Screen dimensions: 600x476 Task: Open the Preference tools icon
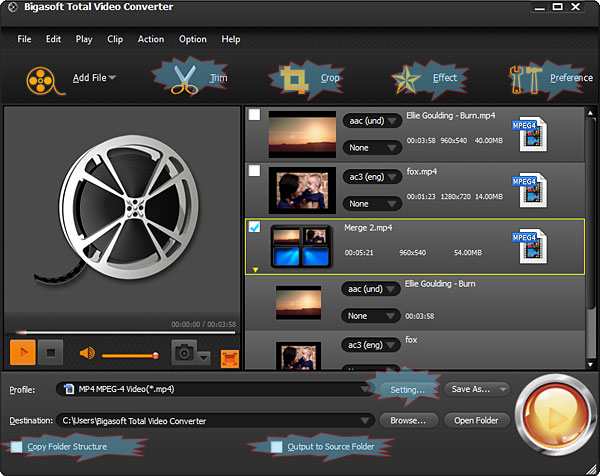[525, 80]
